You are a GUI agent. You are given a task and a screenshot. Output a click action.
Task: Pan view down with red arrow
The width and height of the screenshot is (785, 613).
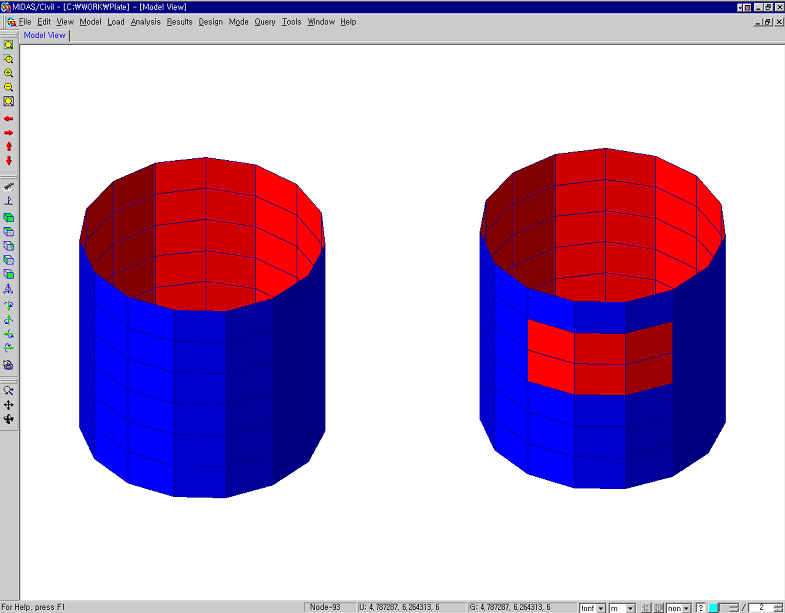pos(9,160)
